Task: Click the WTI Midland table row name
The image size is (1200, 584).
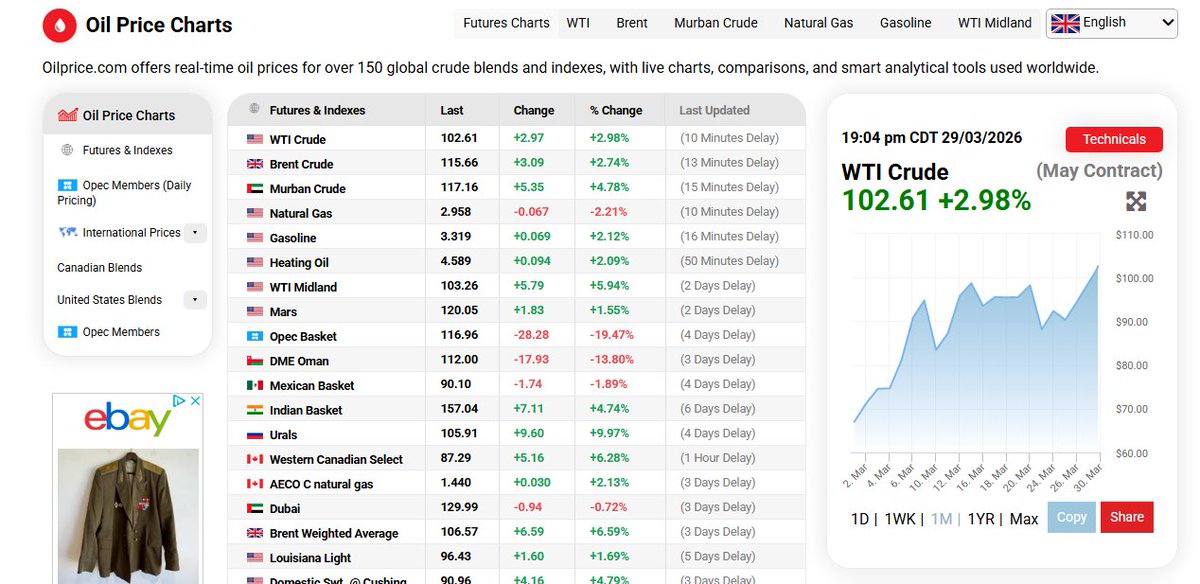Action: pyautogui.click(x=303, y=287)
